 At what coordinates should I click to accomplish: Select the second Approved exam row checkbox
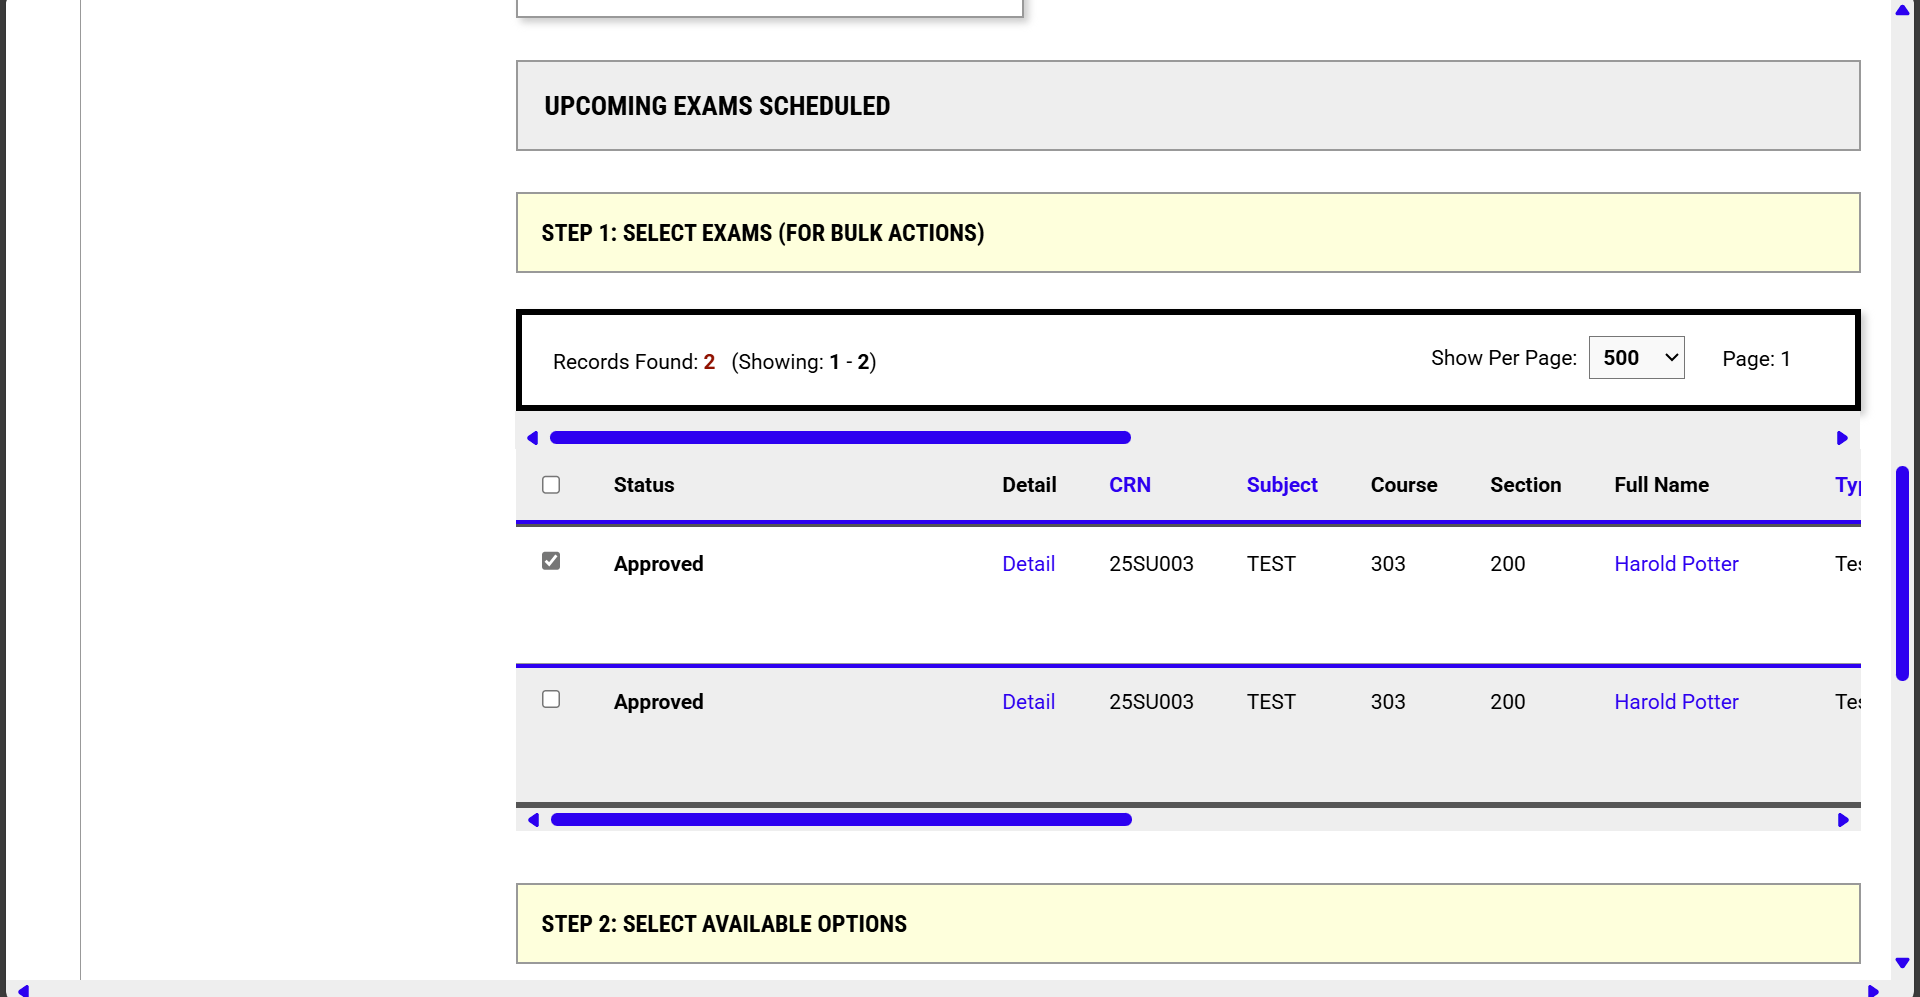point(551,699)
